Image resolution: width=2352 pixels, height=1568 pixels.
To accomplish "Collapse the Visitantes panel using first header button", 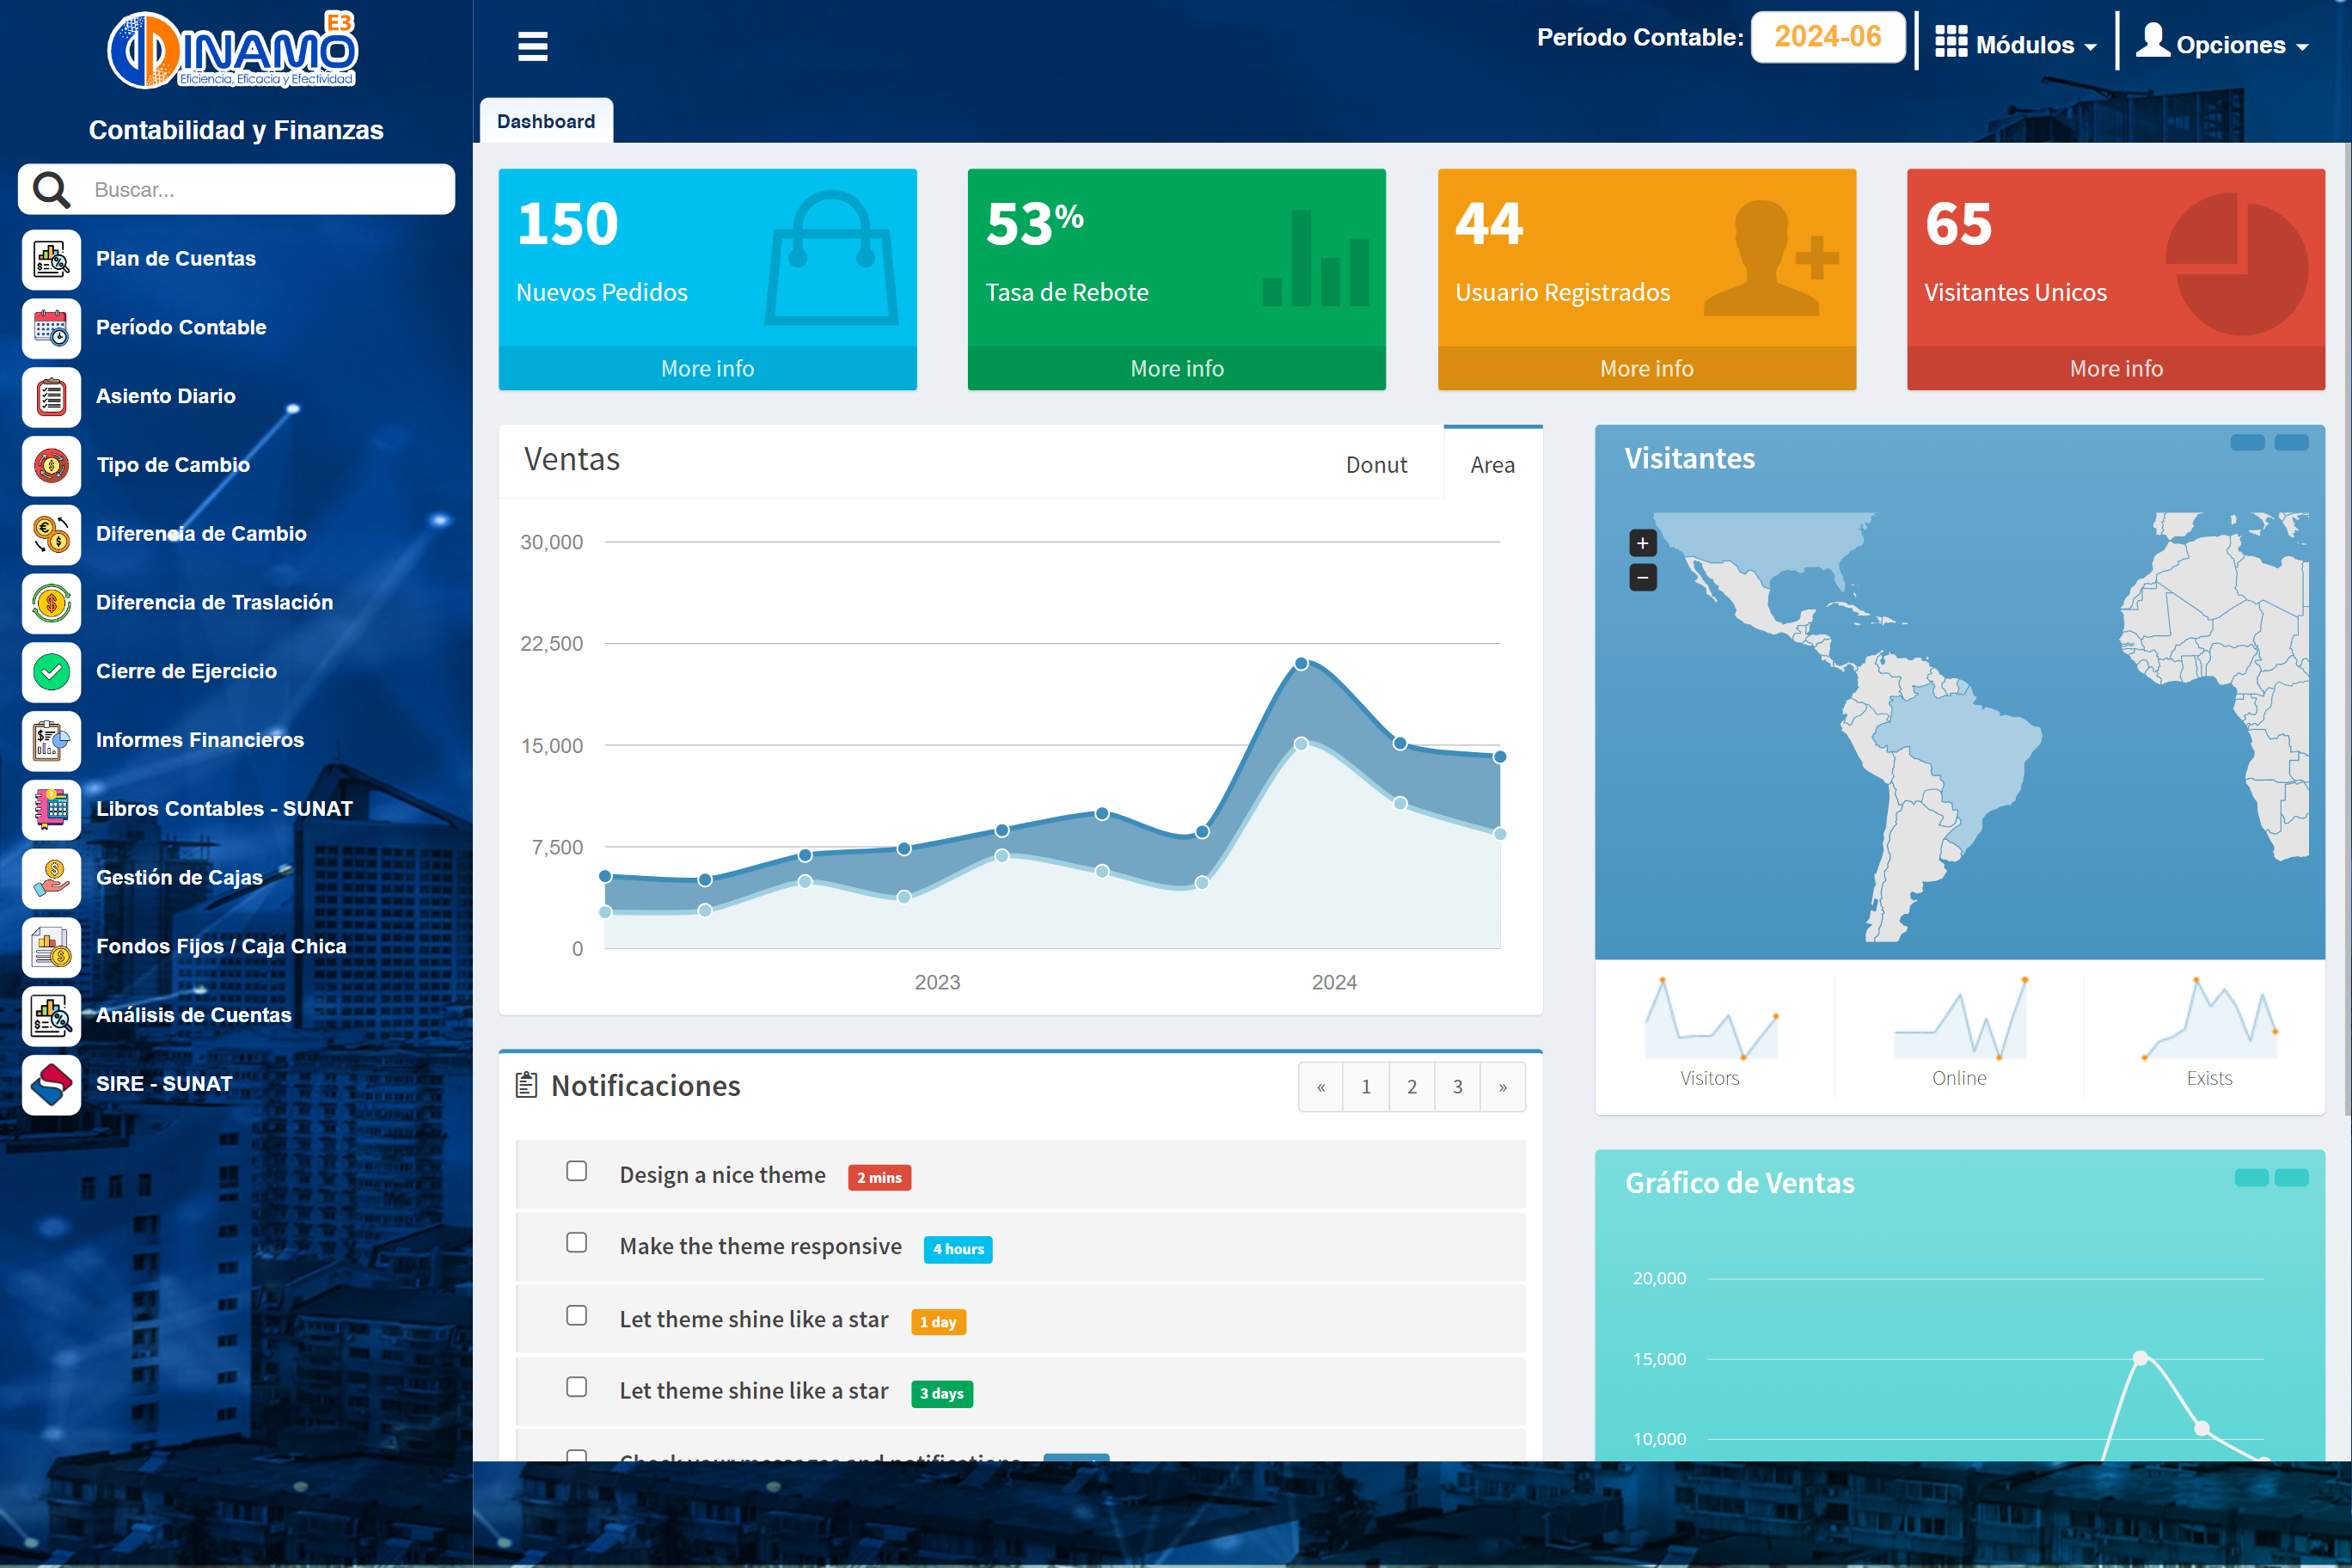I will [x=2246, y=443].
